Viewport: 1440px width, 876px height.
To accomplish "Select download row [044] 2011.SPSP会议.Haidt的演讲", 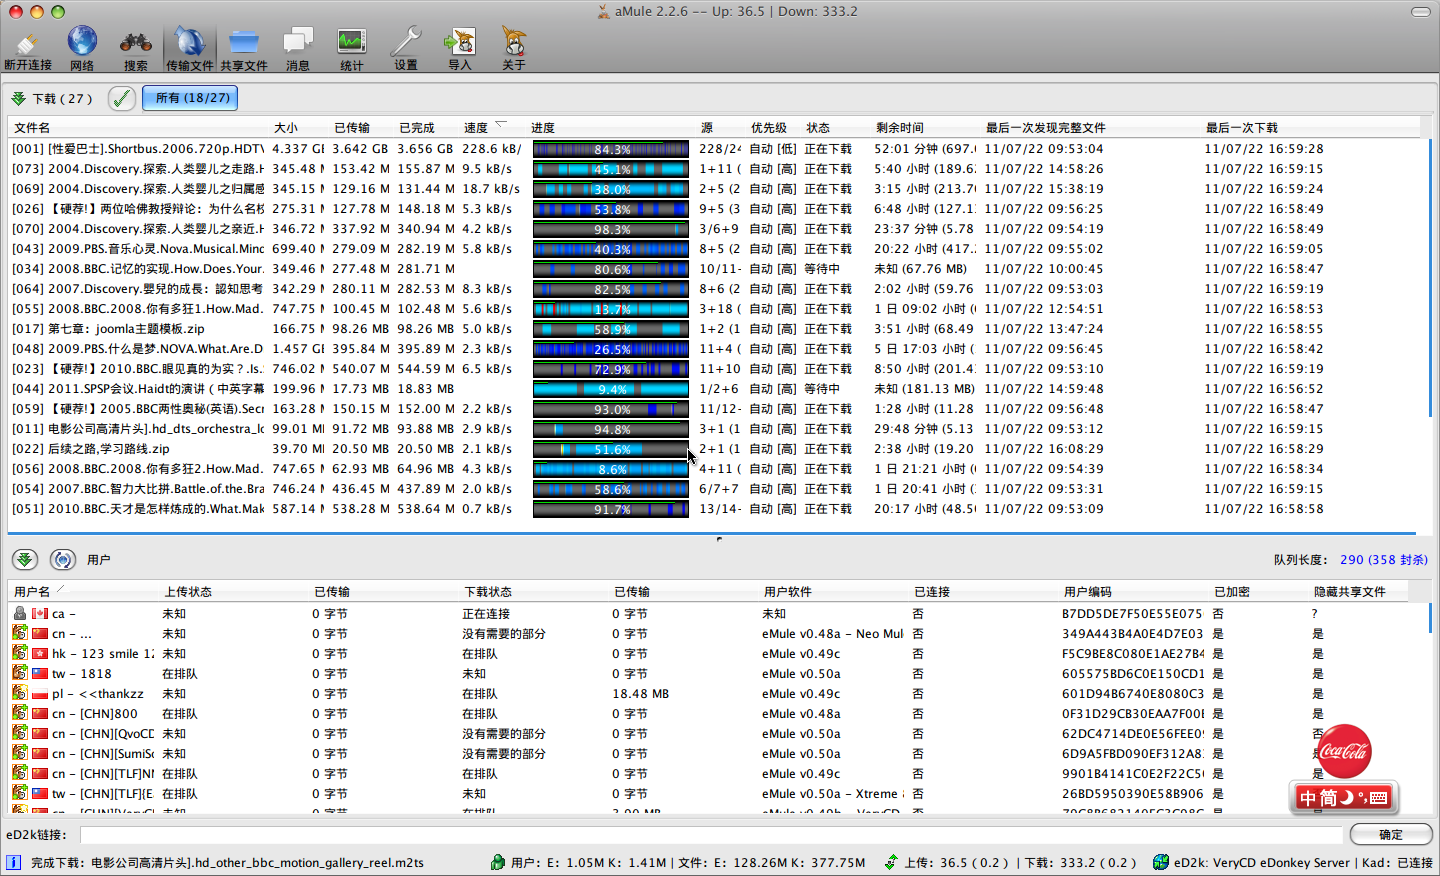I will 714,389.
